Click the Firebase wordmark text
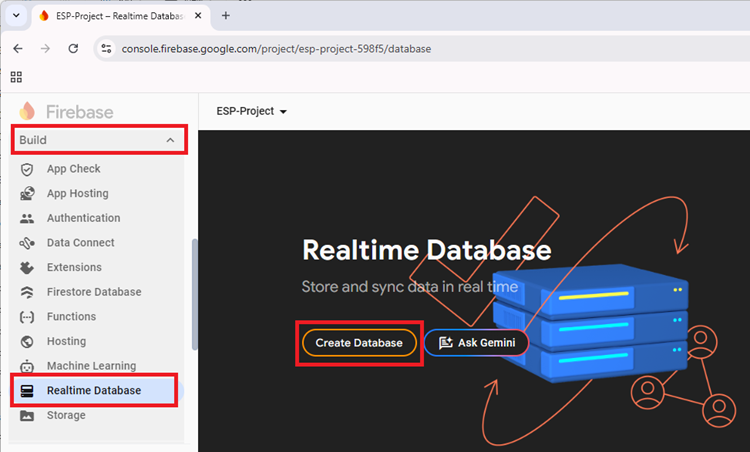Viewport: 750px width, 452px height. (x=79, y=112)
